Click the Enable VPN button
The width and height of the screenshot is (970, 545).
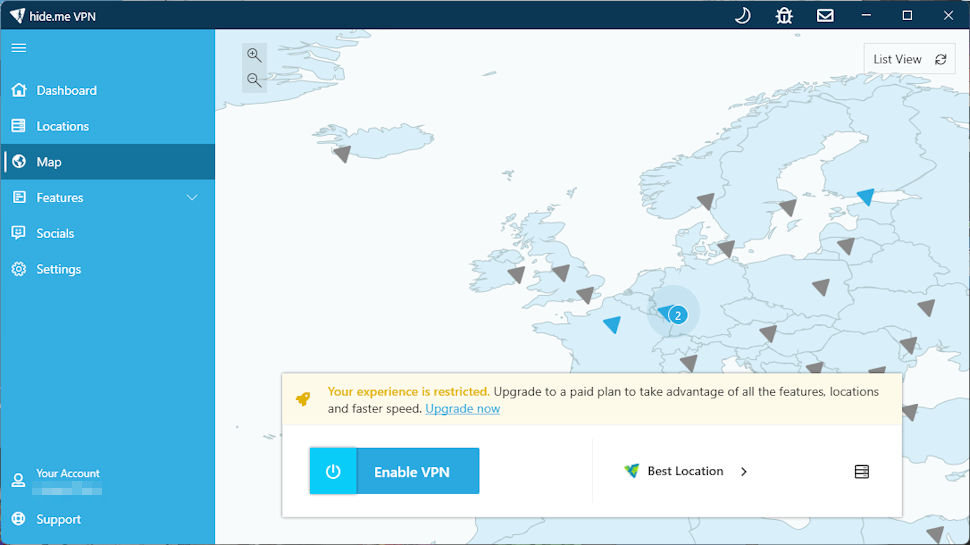(395, 471)
